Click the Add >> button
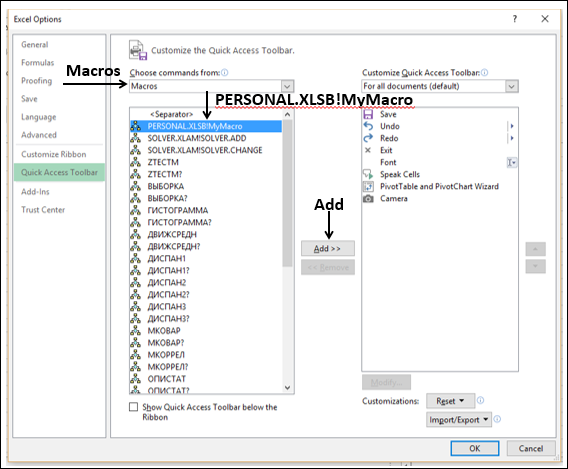Viewport: 568px width, 469px height. pos(327,249)
